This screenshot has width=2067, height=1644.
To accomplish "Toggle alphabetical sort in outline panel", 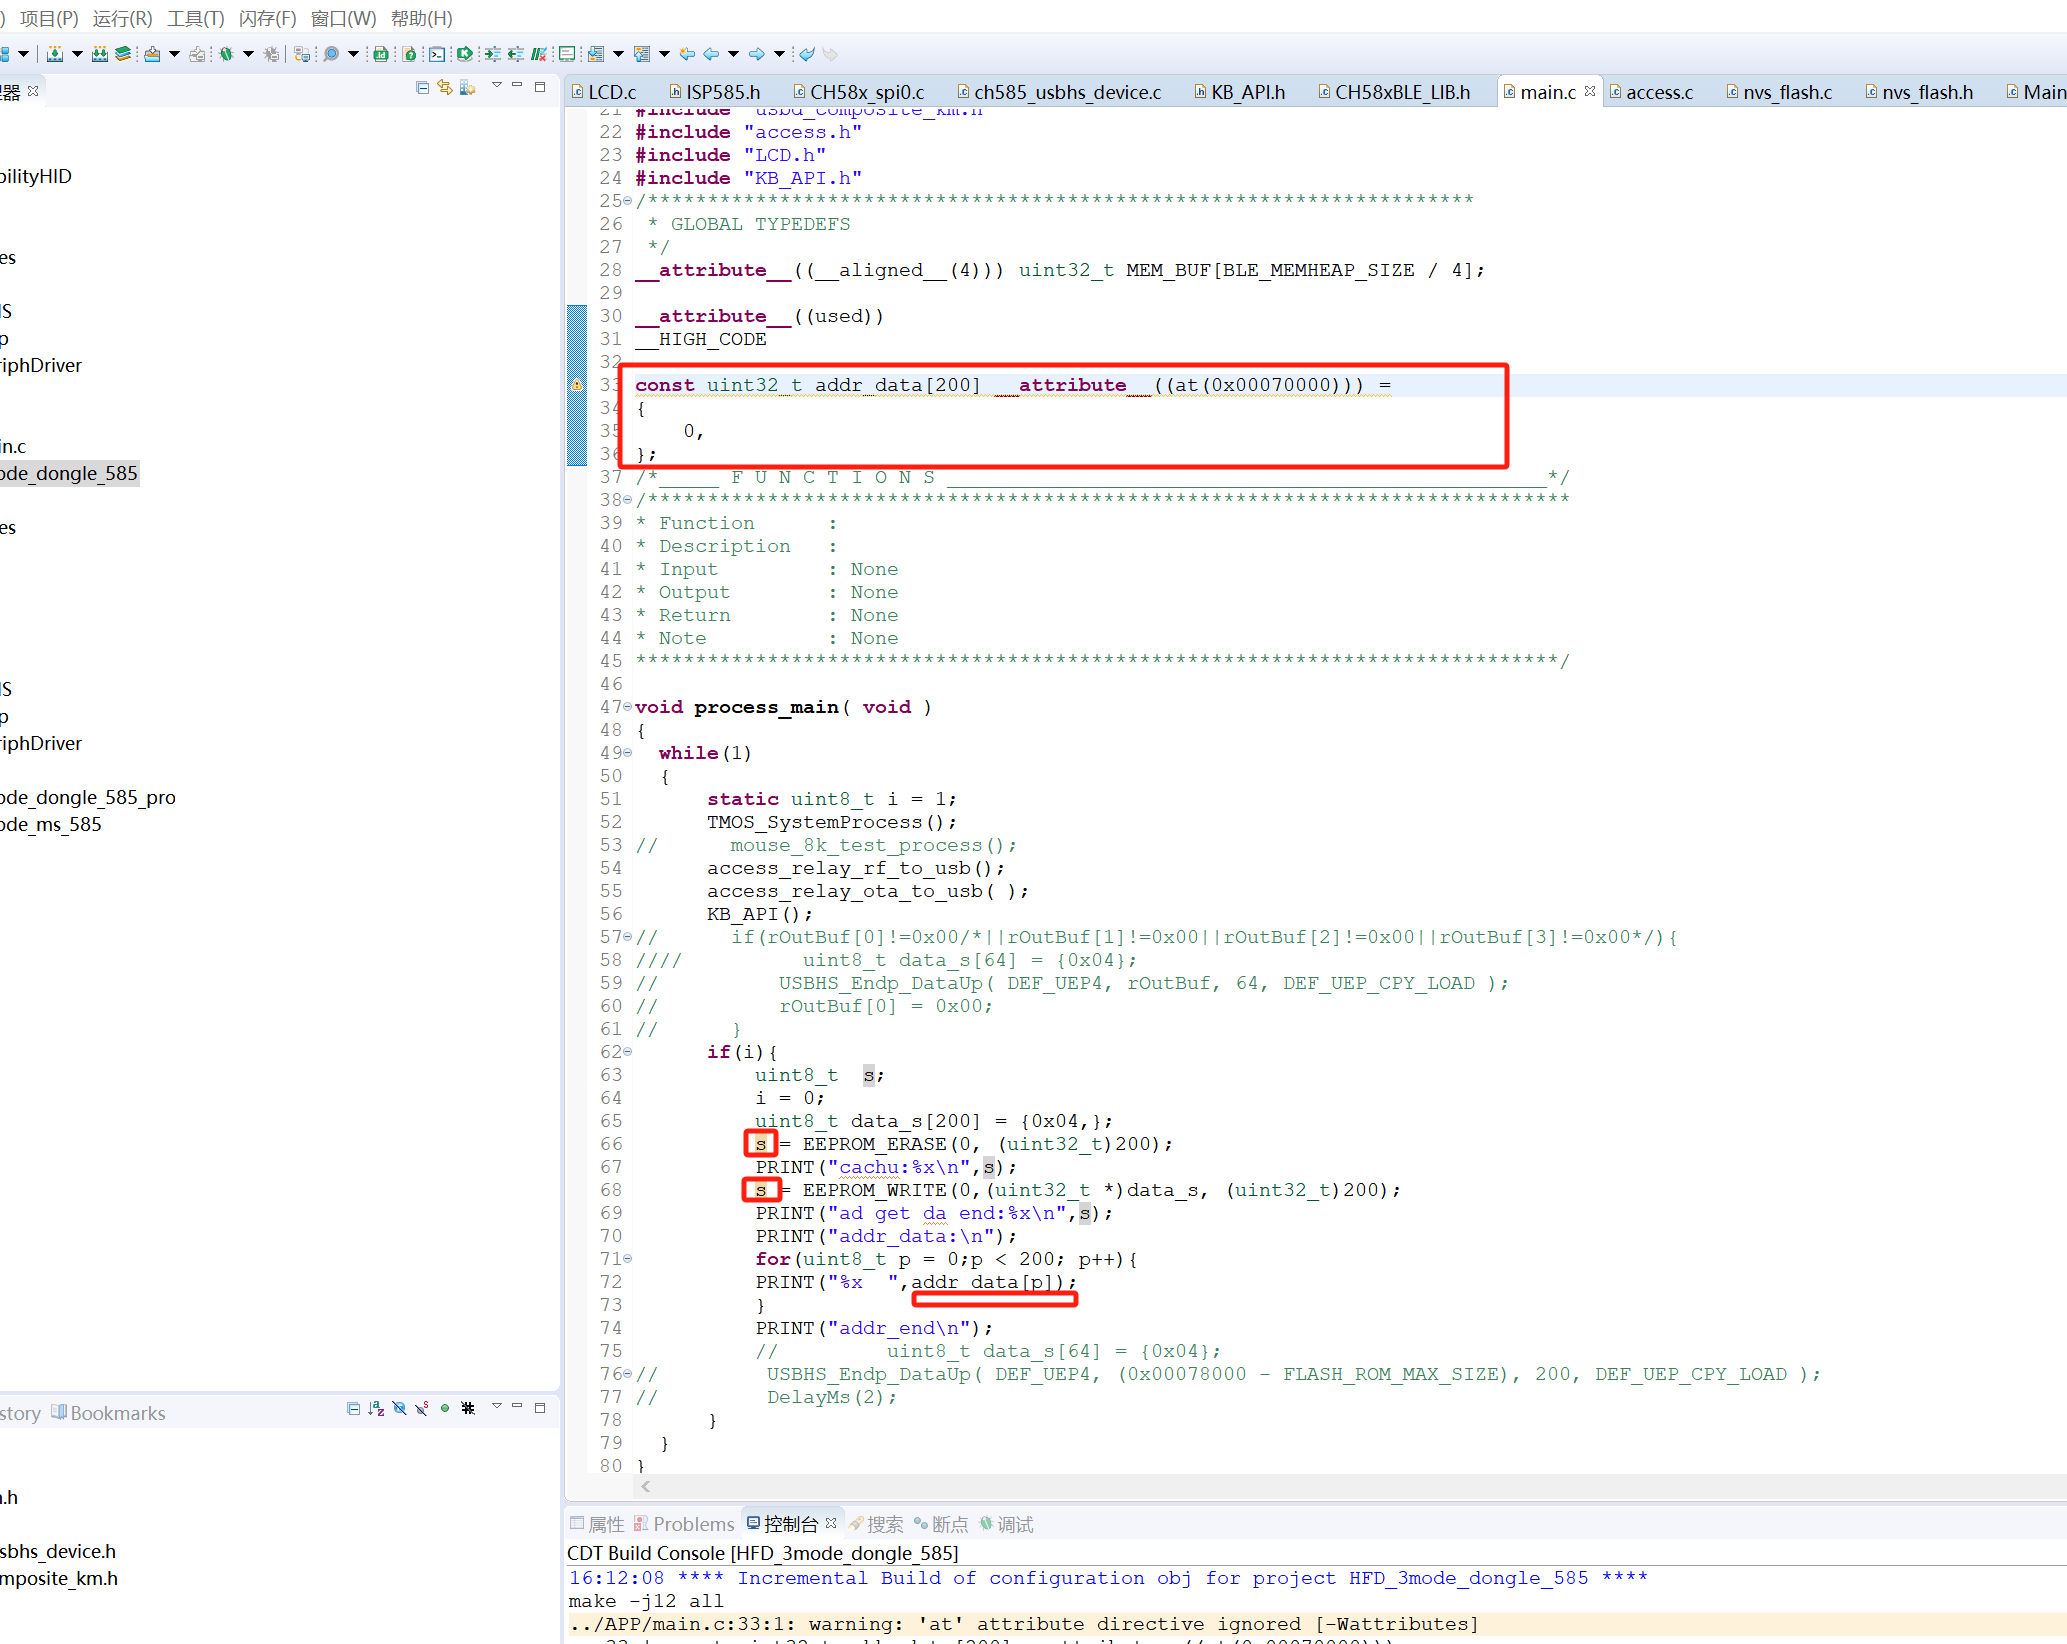I will [x=376, y=1408].
